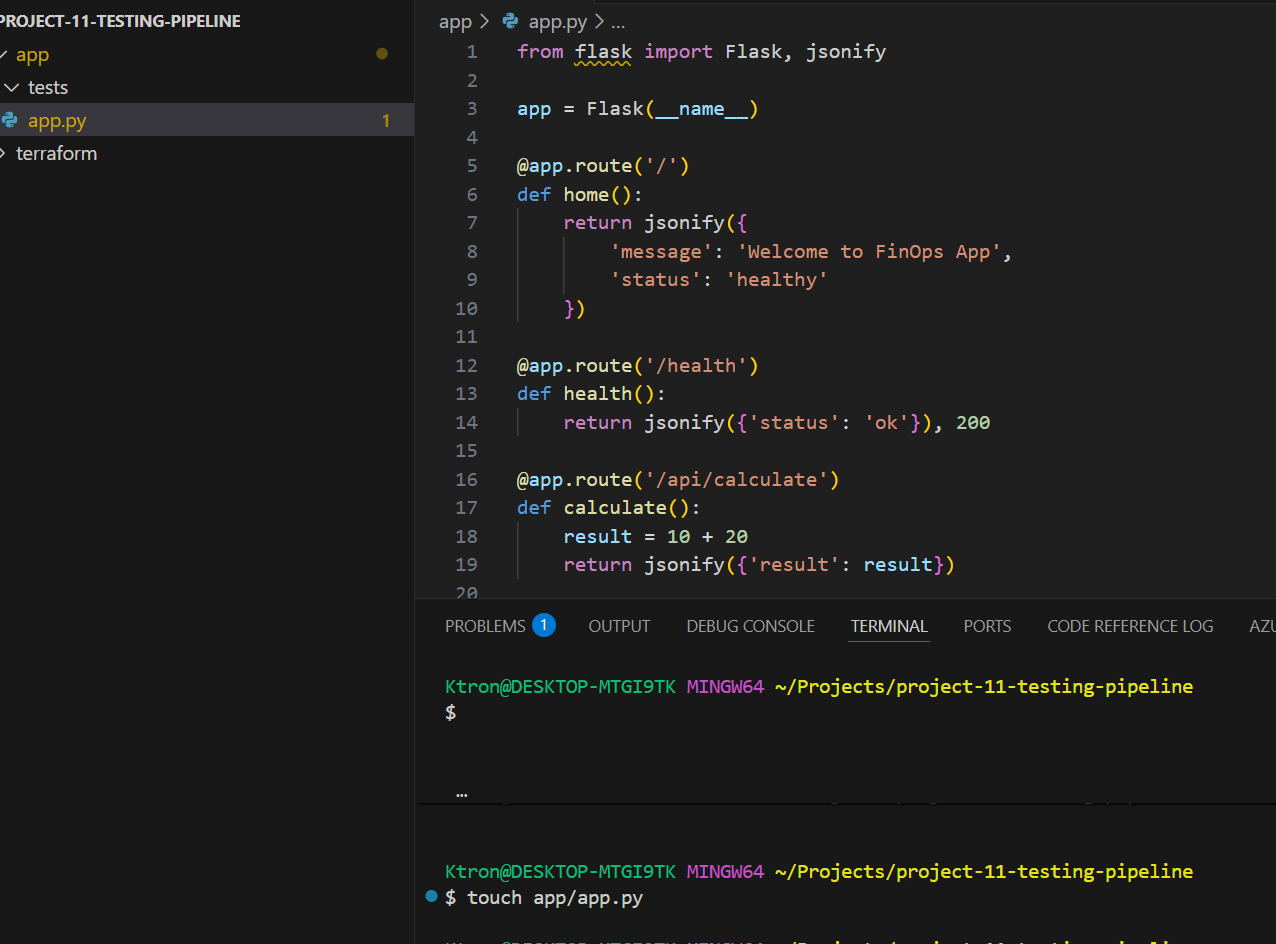The image size is (1276, 944).
Task: Click the blue command marker beside touch command
Action: [x=431, y=896]
